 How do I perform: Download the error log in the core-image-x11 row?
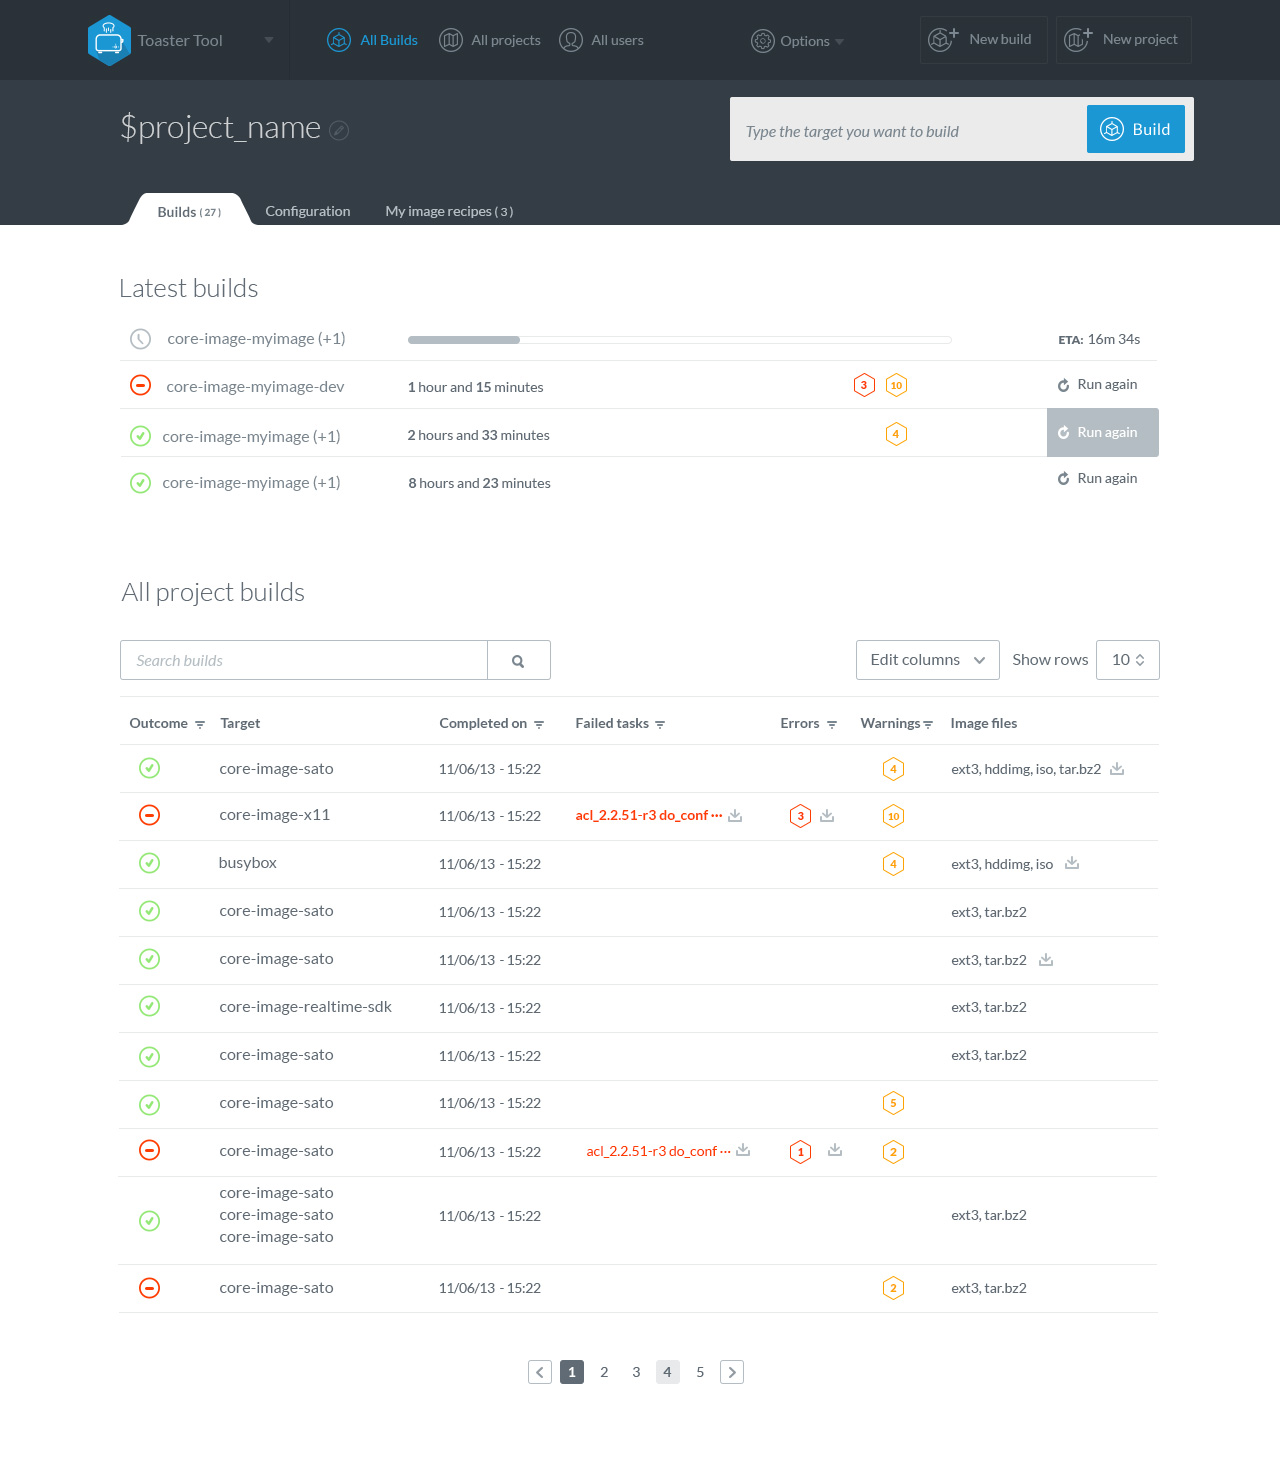point(827,816)
